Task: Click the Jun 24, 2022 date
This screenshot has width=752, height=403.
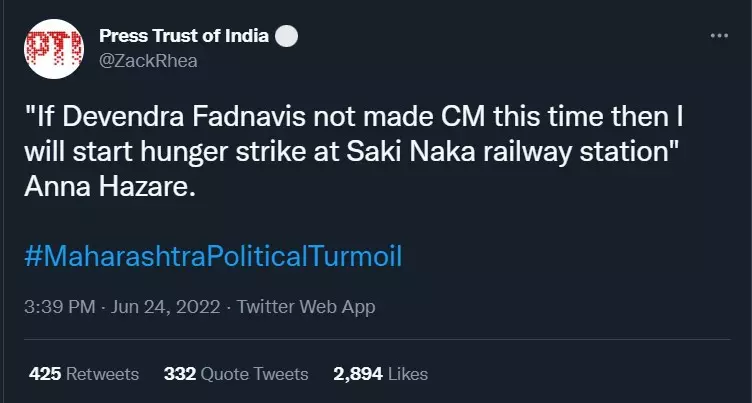Action: tap(165, 307)
